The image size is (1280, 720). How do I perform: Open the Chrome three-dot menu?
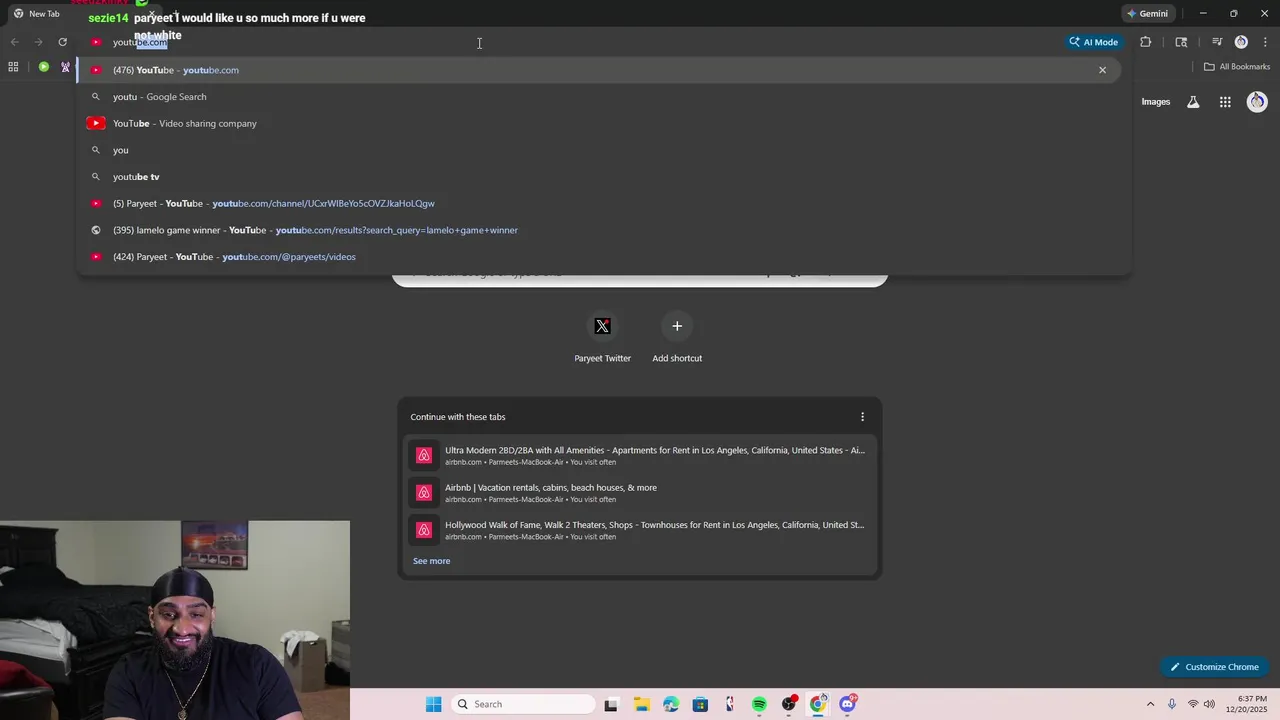(1266, 42)
